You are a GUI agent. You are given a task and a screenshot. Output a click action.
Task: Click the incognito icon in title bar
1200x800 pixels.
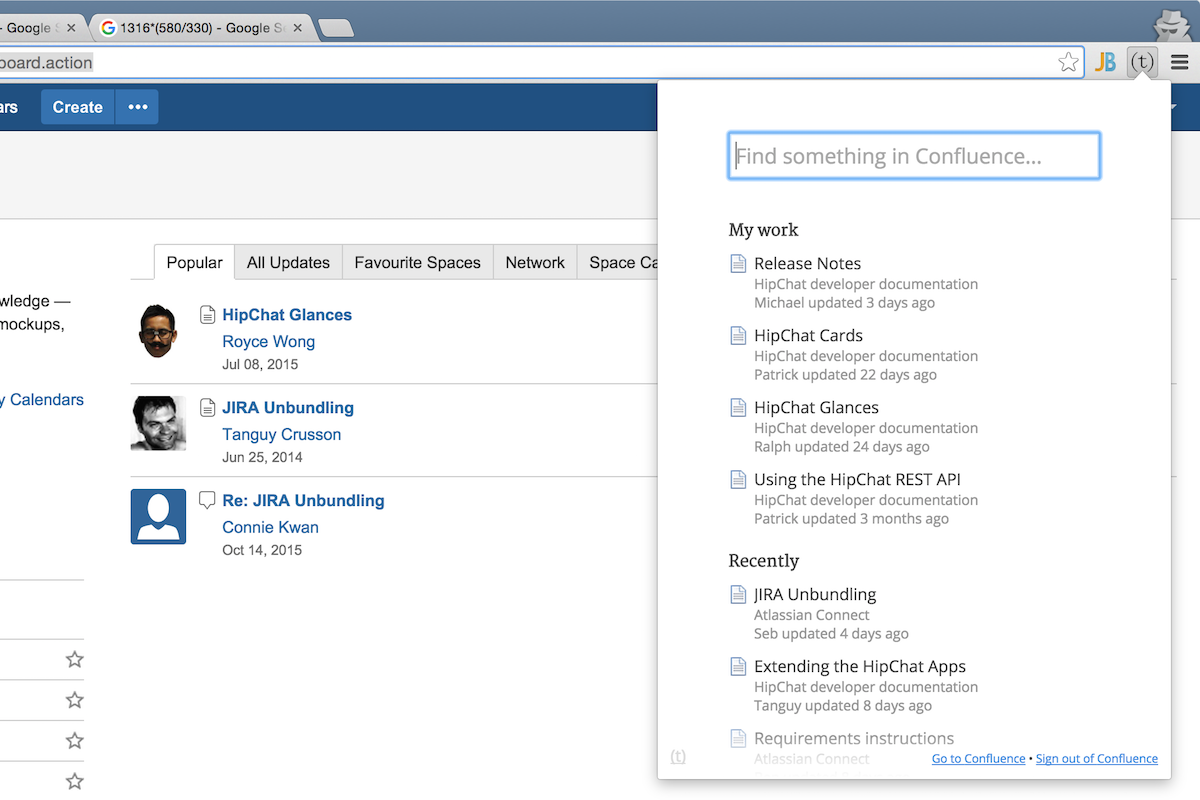pos(1172,24)
